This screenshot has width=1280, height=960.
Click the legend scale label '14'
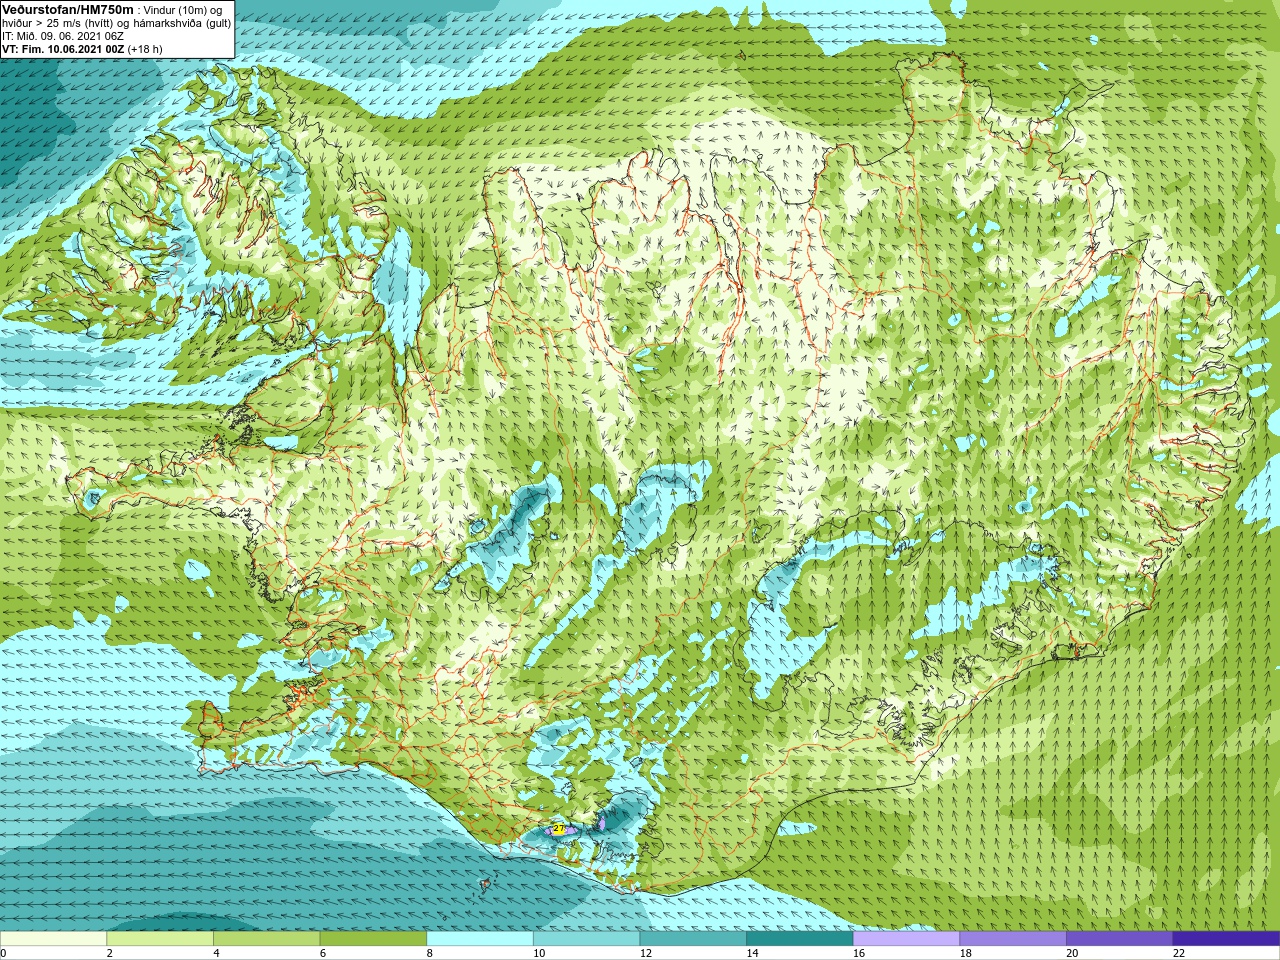pos(752,953)
